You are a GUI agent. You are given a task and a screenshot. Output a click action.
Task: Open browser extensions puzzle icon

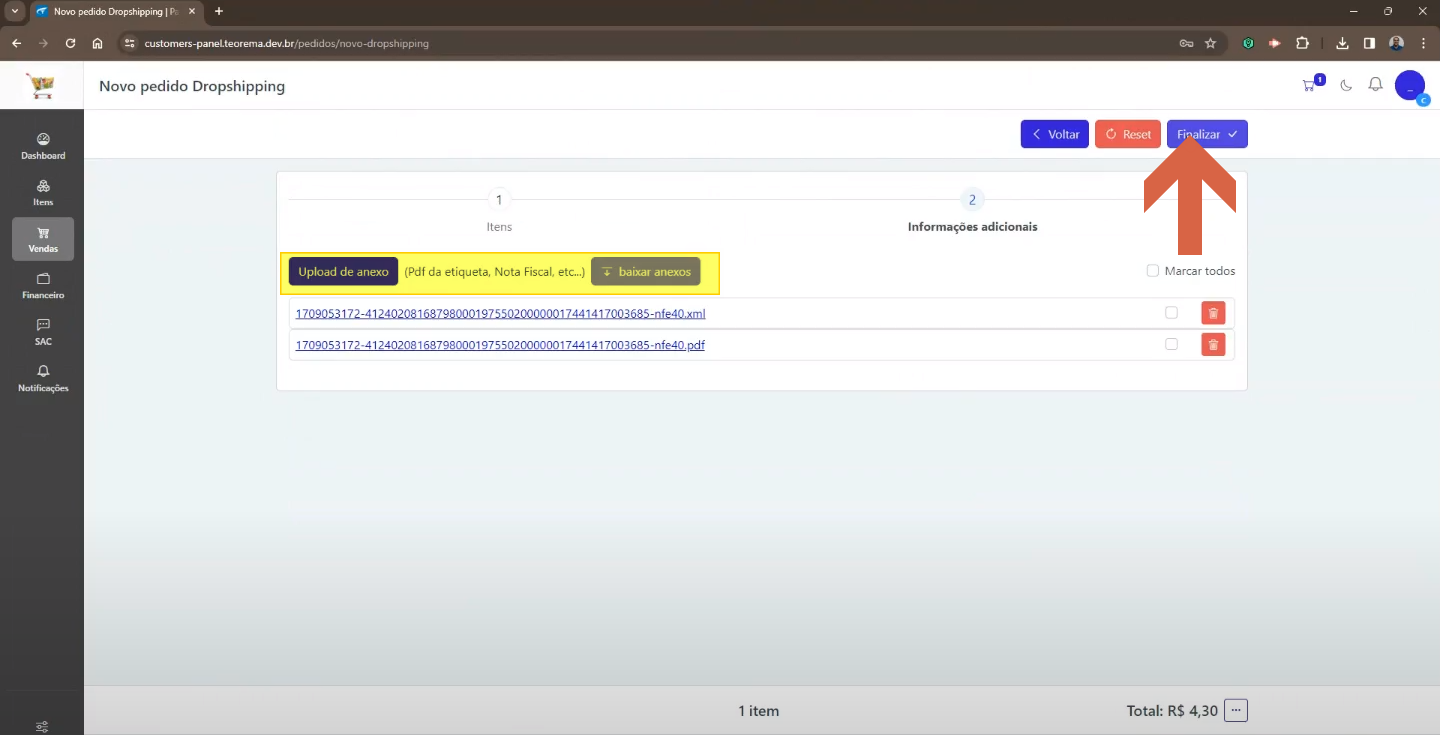tap(1302, 43)
